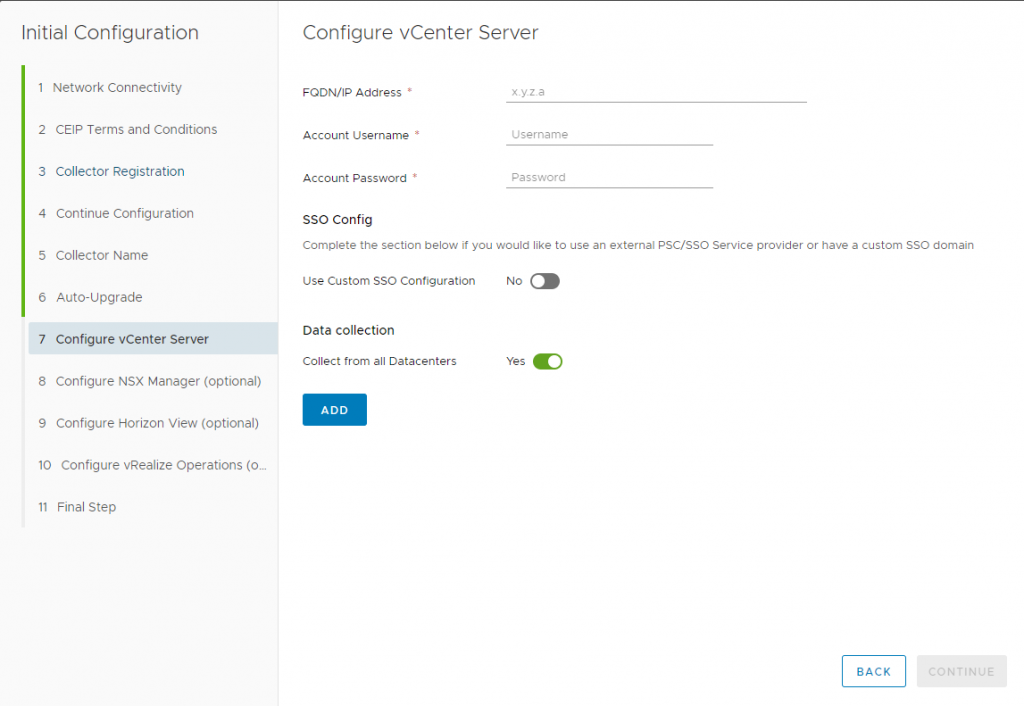Go to step 8 Configure NSX Manager
The height and width of the screenshot is (706, 1024).
pyautogui.click(x=152, y=381)
